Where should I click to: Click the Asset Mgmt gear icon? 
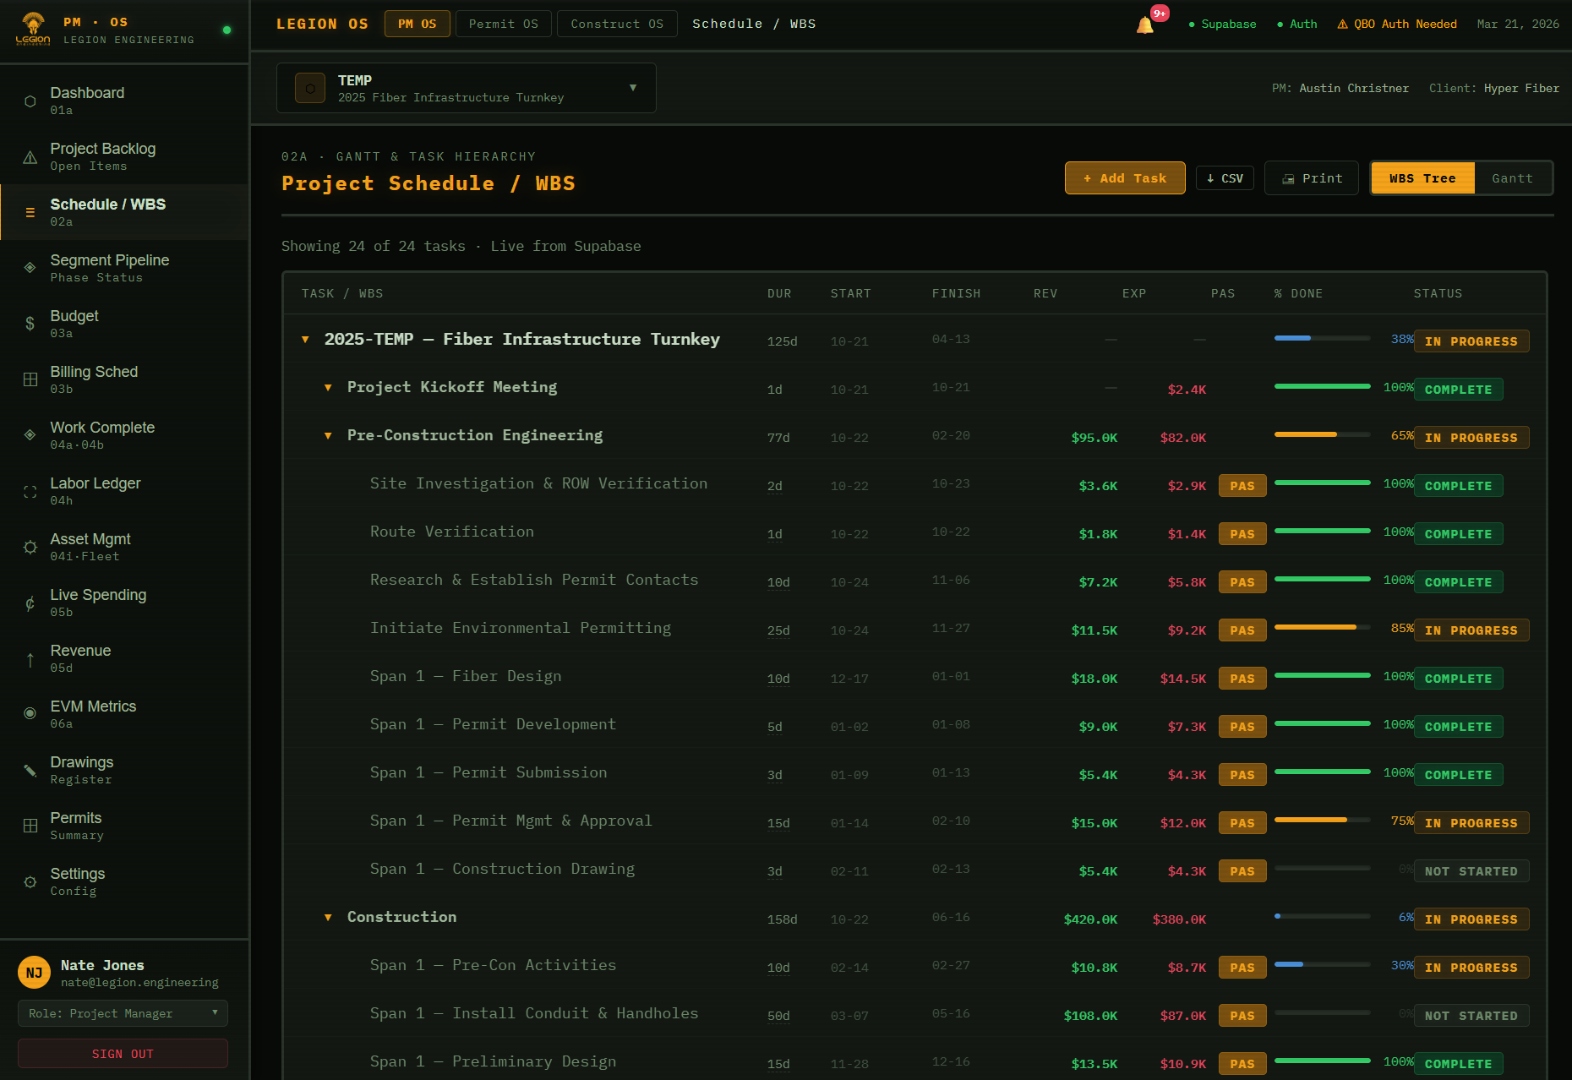click(30, 547)
